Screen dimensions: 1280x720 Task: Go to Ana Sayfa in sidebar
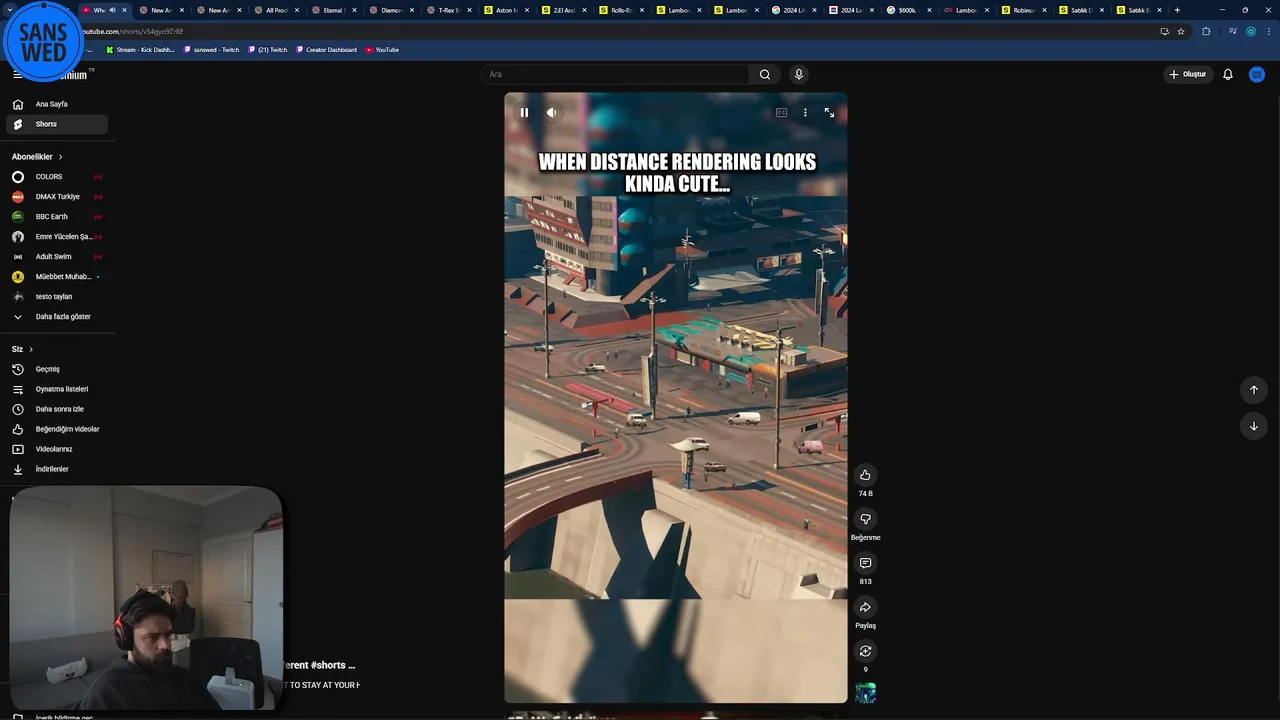coord(57,104)
